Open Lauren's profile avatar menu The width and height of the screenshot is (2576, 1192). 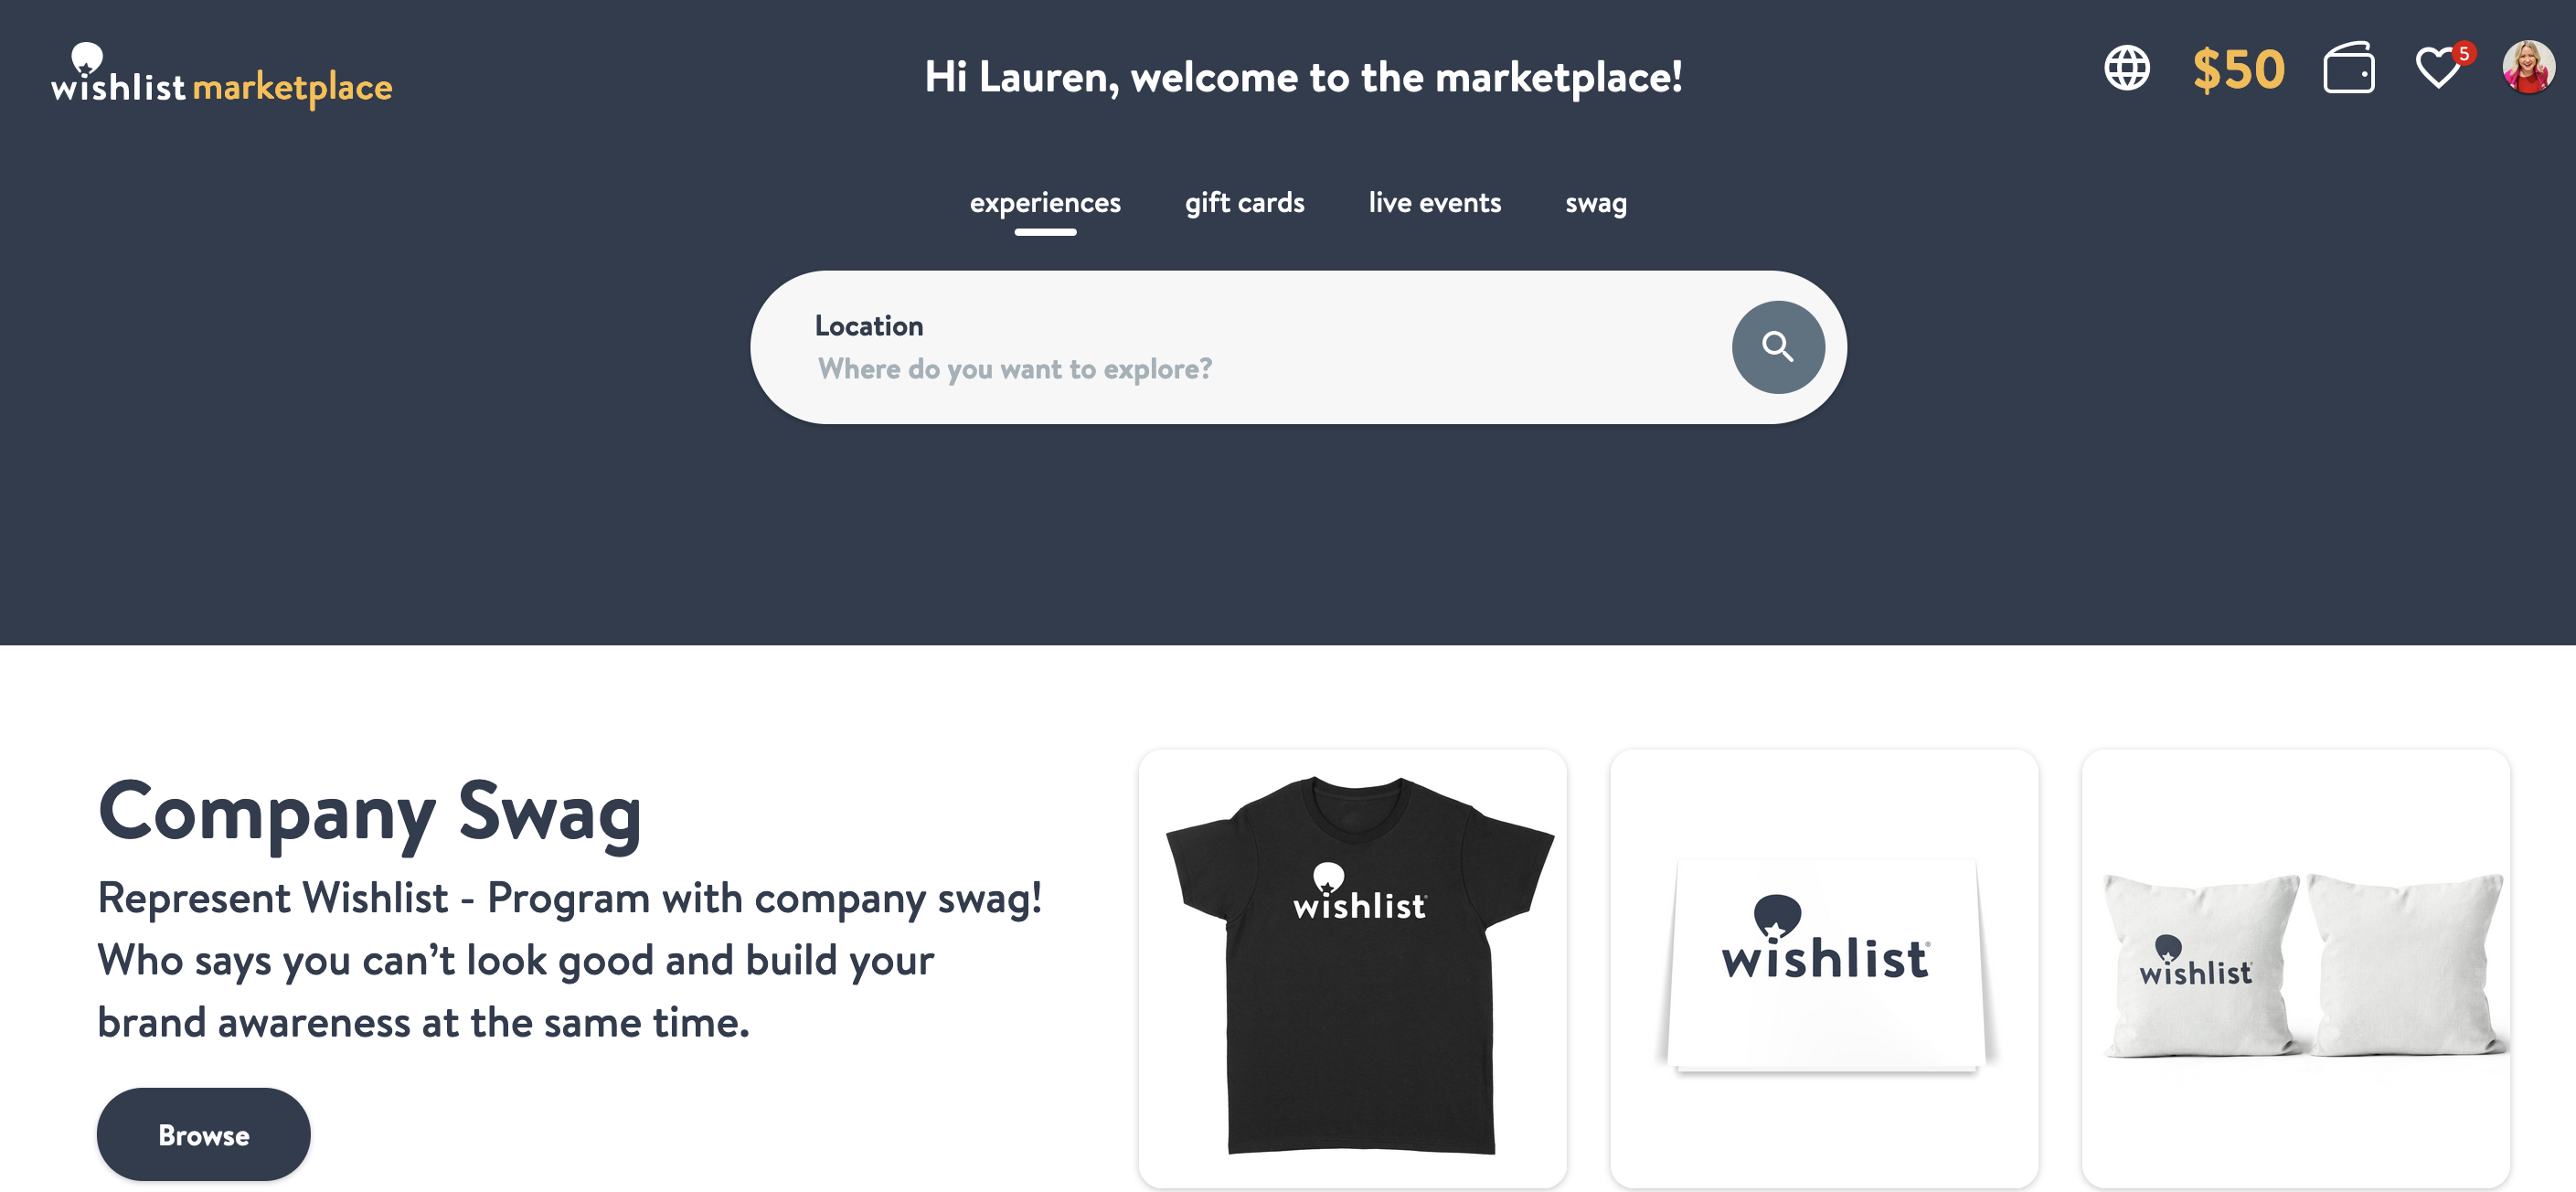pyautogui.click(x=2528, y=68)
